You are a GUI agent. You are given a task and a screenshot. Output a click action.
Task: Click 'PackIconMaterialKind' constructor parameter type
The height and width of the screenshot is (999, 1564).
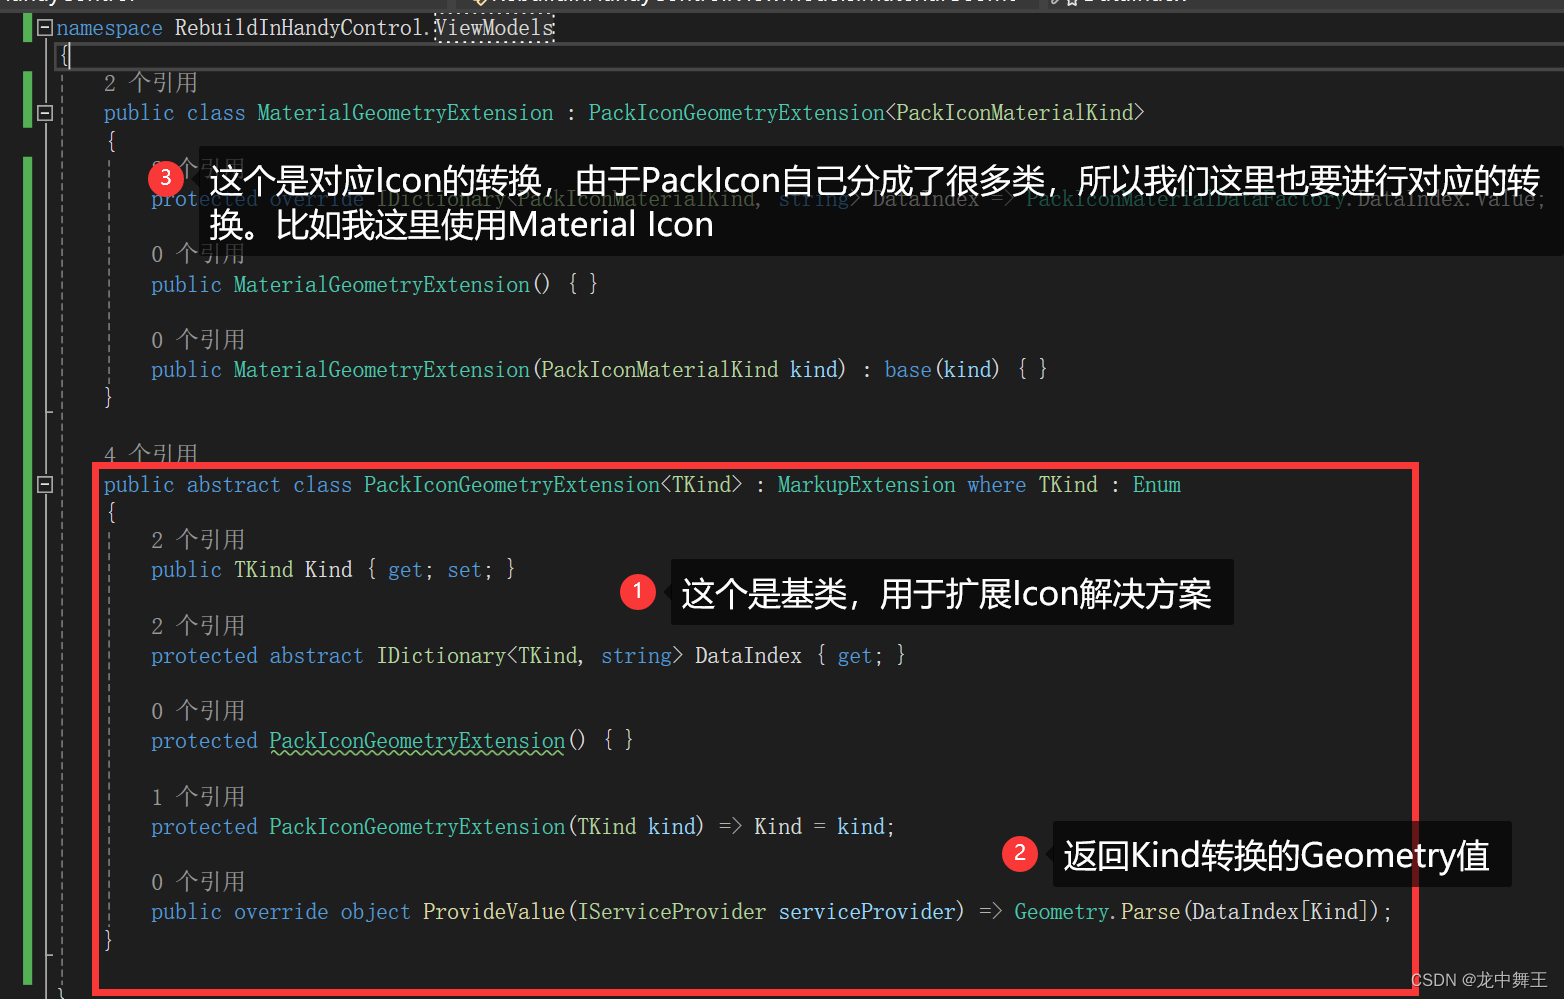tap(660, 370)
